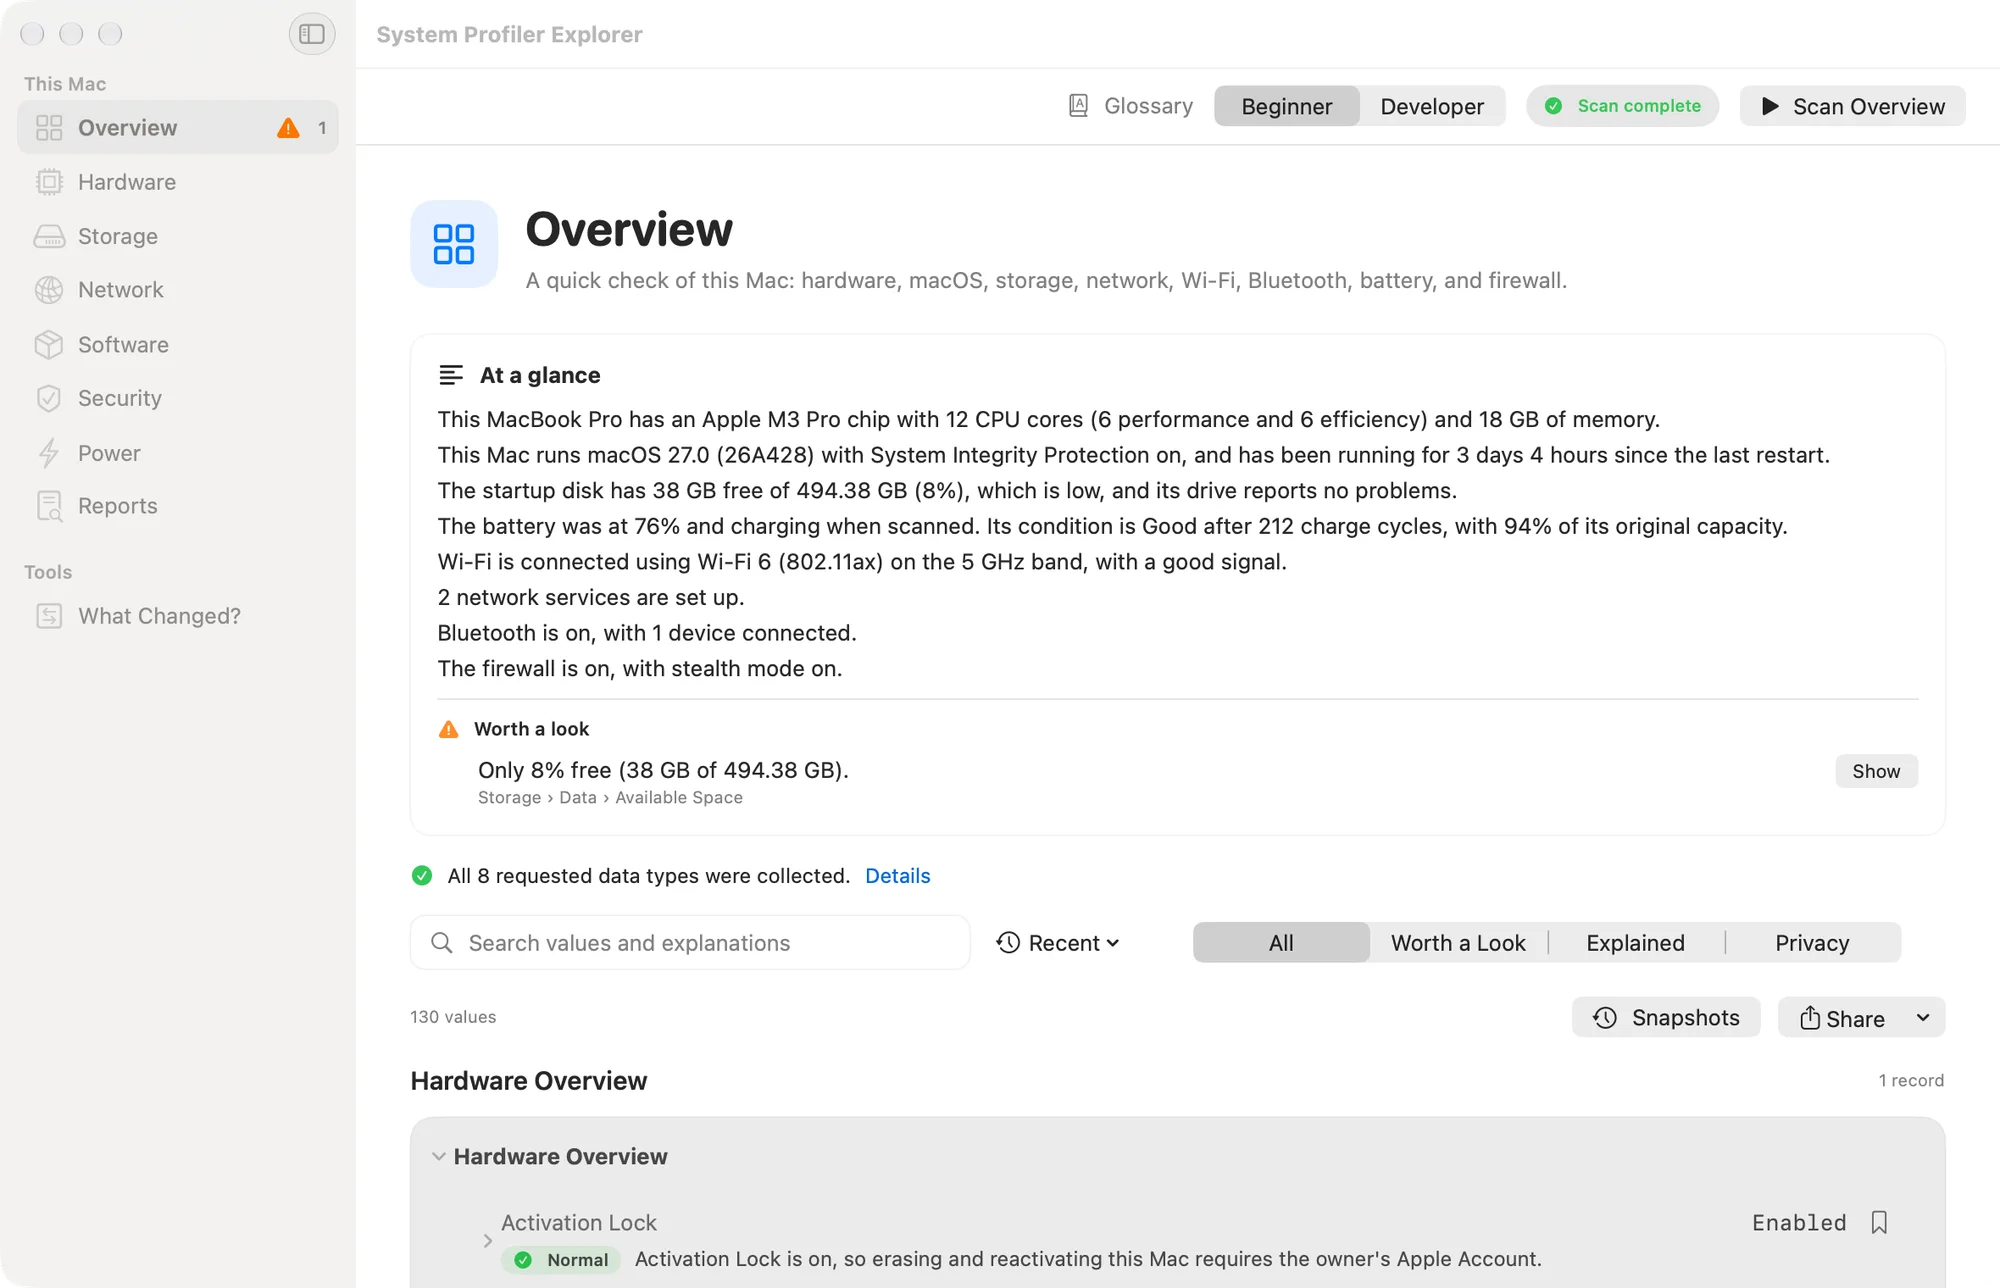Click the orange warning badge beside Overview
Screen dimensions: 2000x1288
pos(288,128)
